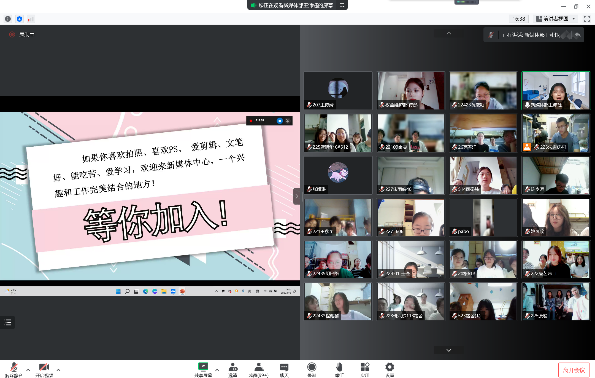
Task: Open the green screen share button
Action: (203, 369)
